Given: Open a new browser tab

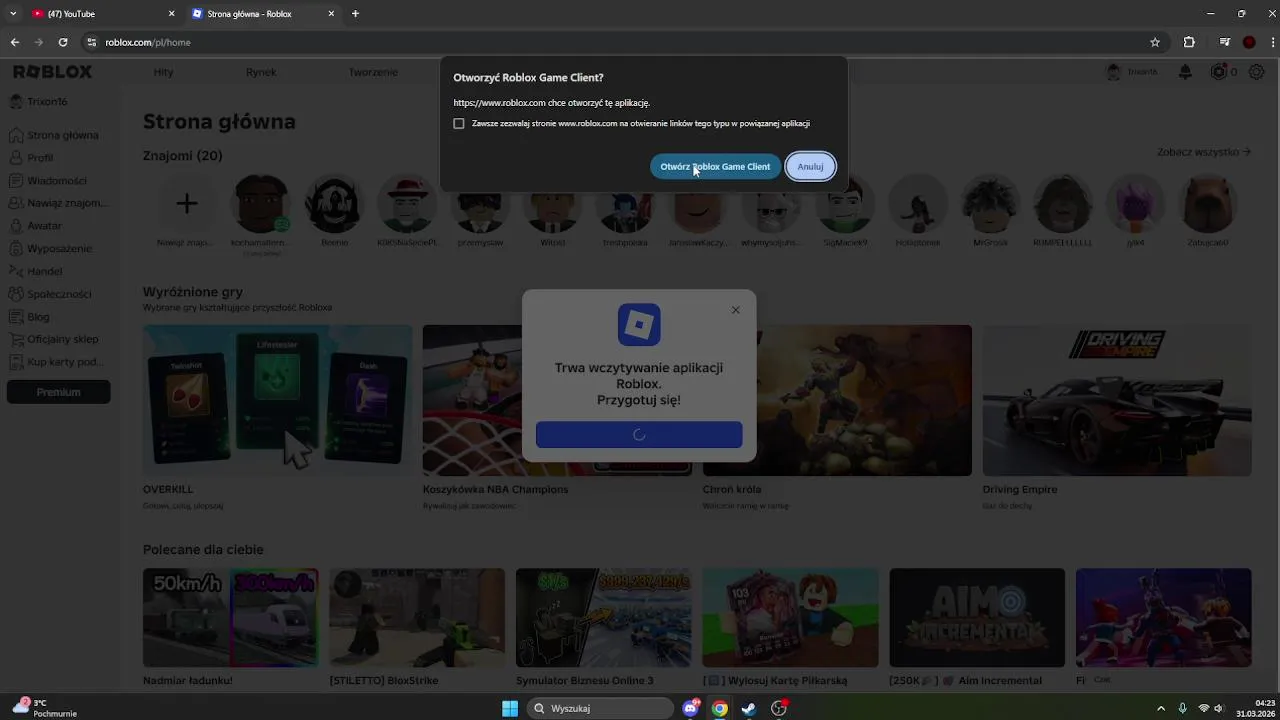Looking at the screenshot, I should [355, 14].
